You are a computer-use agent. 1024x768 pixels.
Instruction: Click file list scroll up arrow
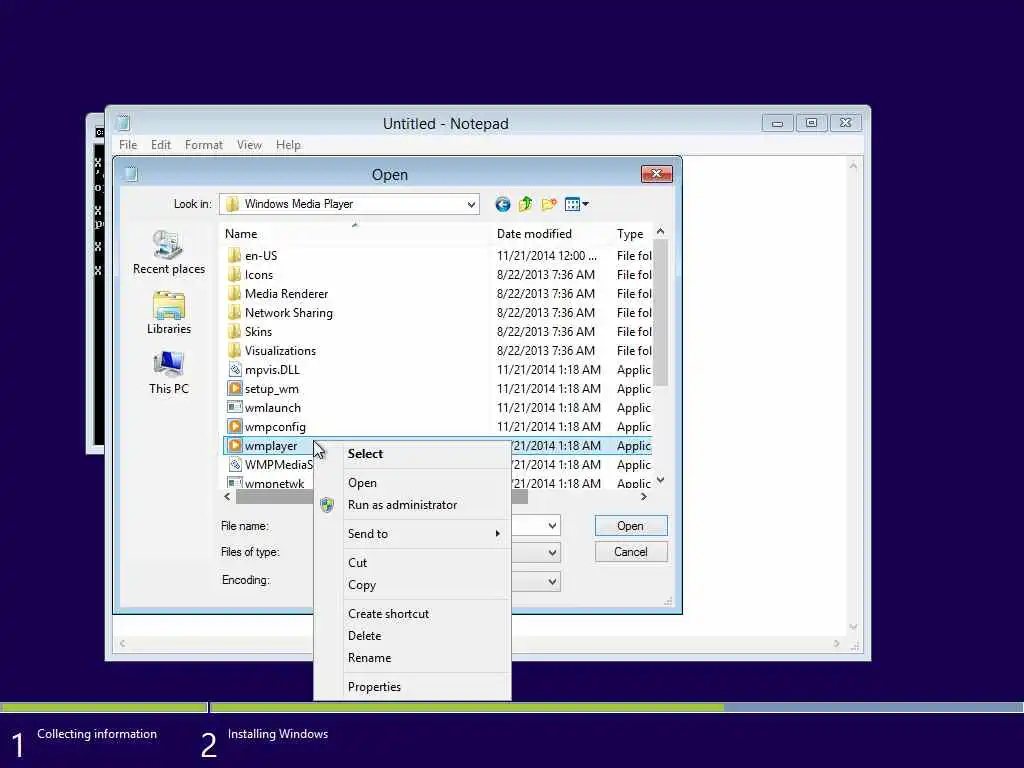tap(660, 231)
